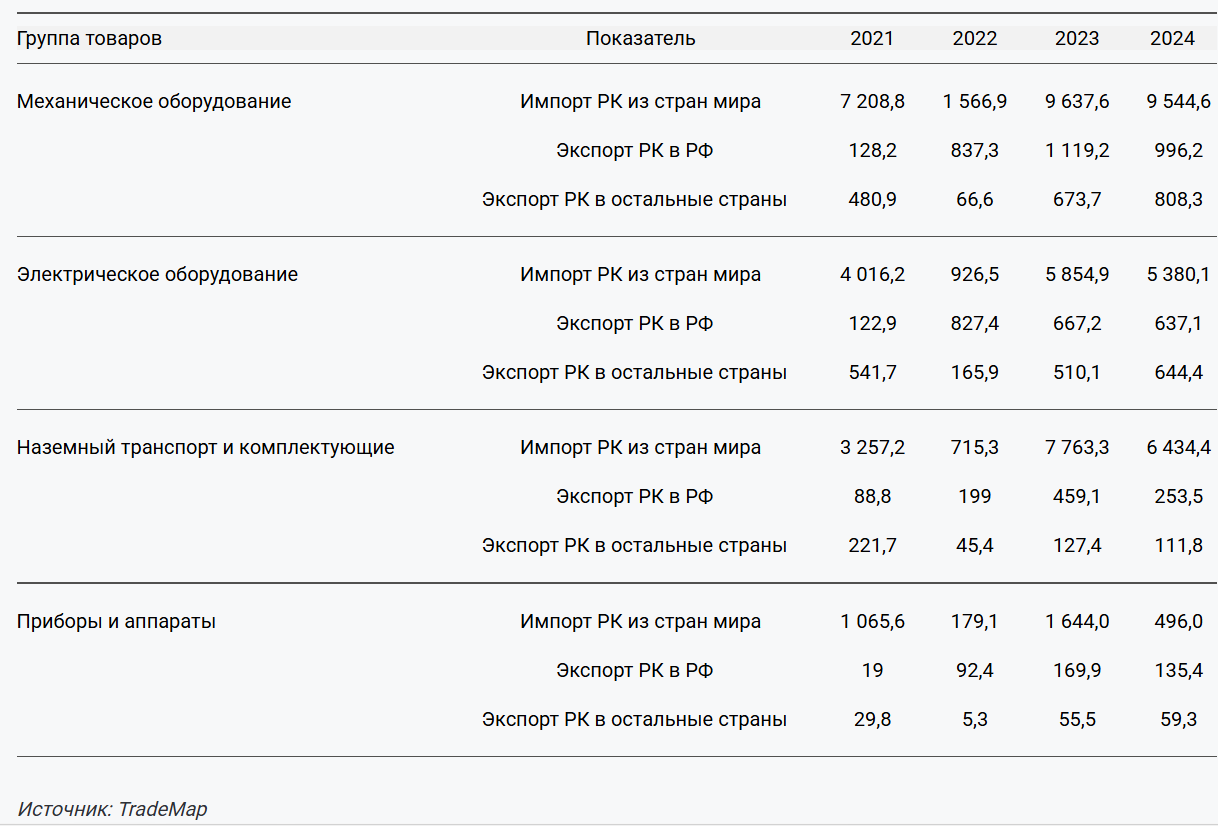Select the 2022 column header
The width and height of the screenshot is (1218, 827).
click(x=974, y=39)
